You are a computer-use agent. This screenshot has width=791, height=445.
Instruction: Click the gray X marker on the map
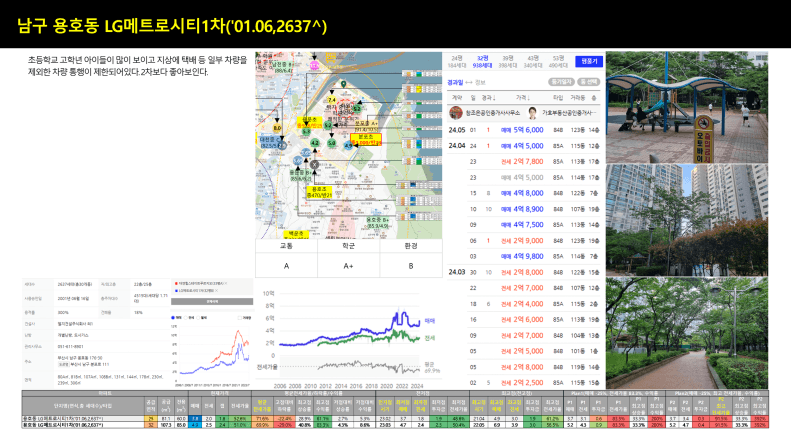[314, 164]
